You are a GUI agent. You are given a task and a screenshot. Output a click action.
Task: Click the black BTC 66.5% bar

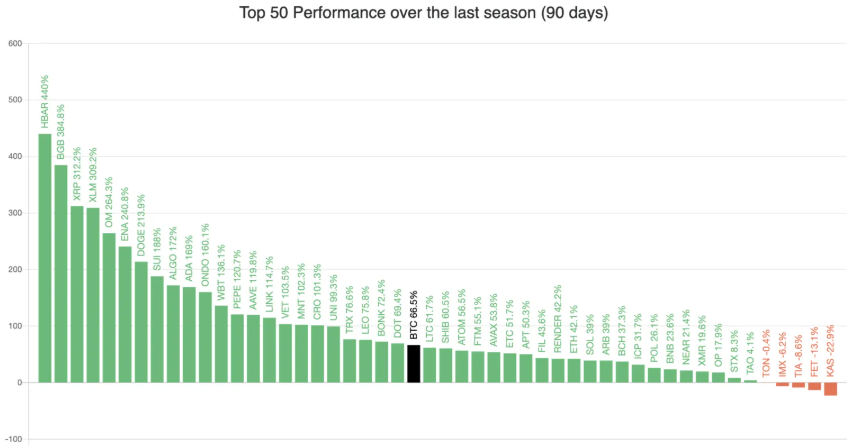[x=413, y=364]
